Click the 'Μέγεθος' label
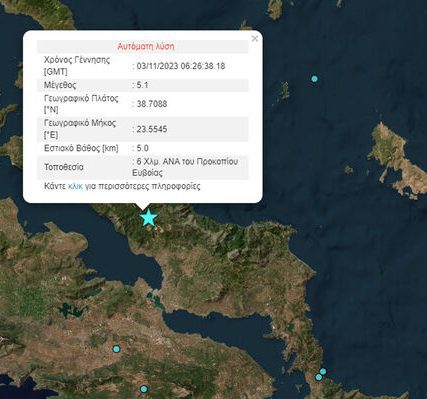427x399 pixels. (60, 85)
